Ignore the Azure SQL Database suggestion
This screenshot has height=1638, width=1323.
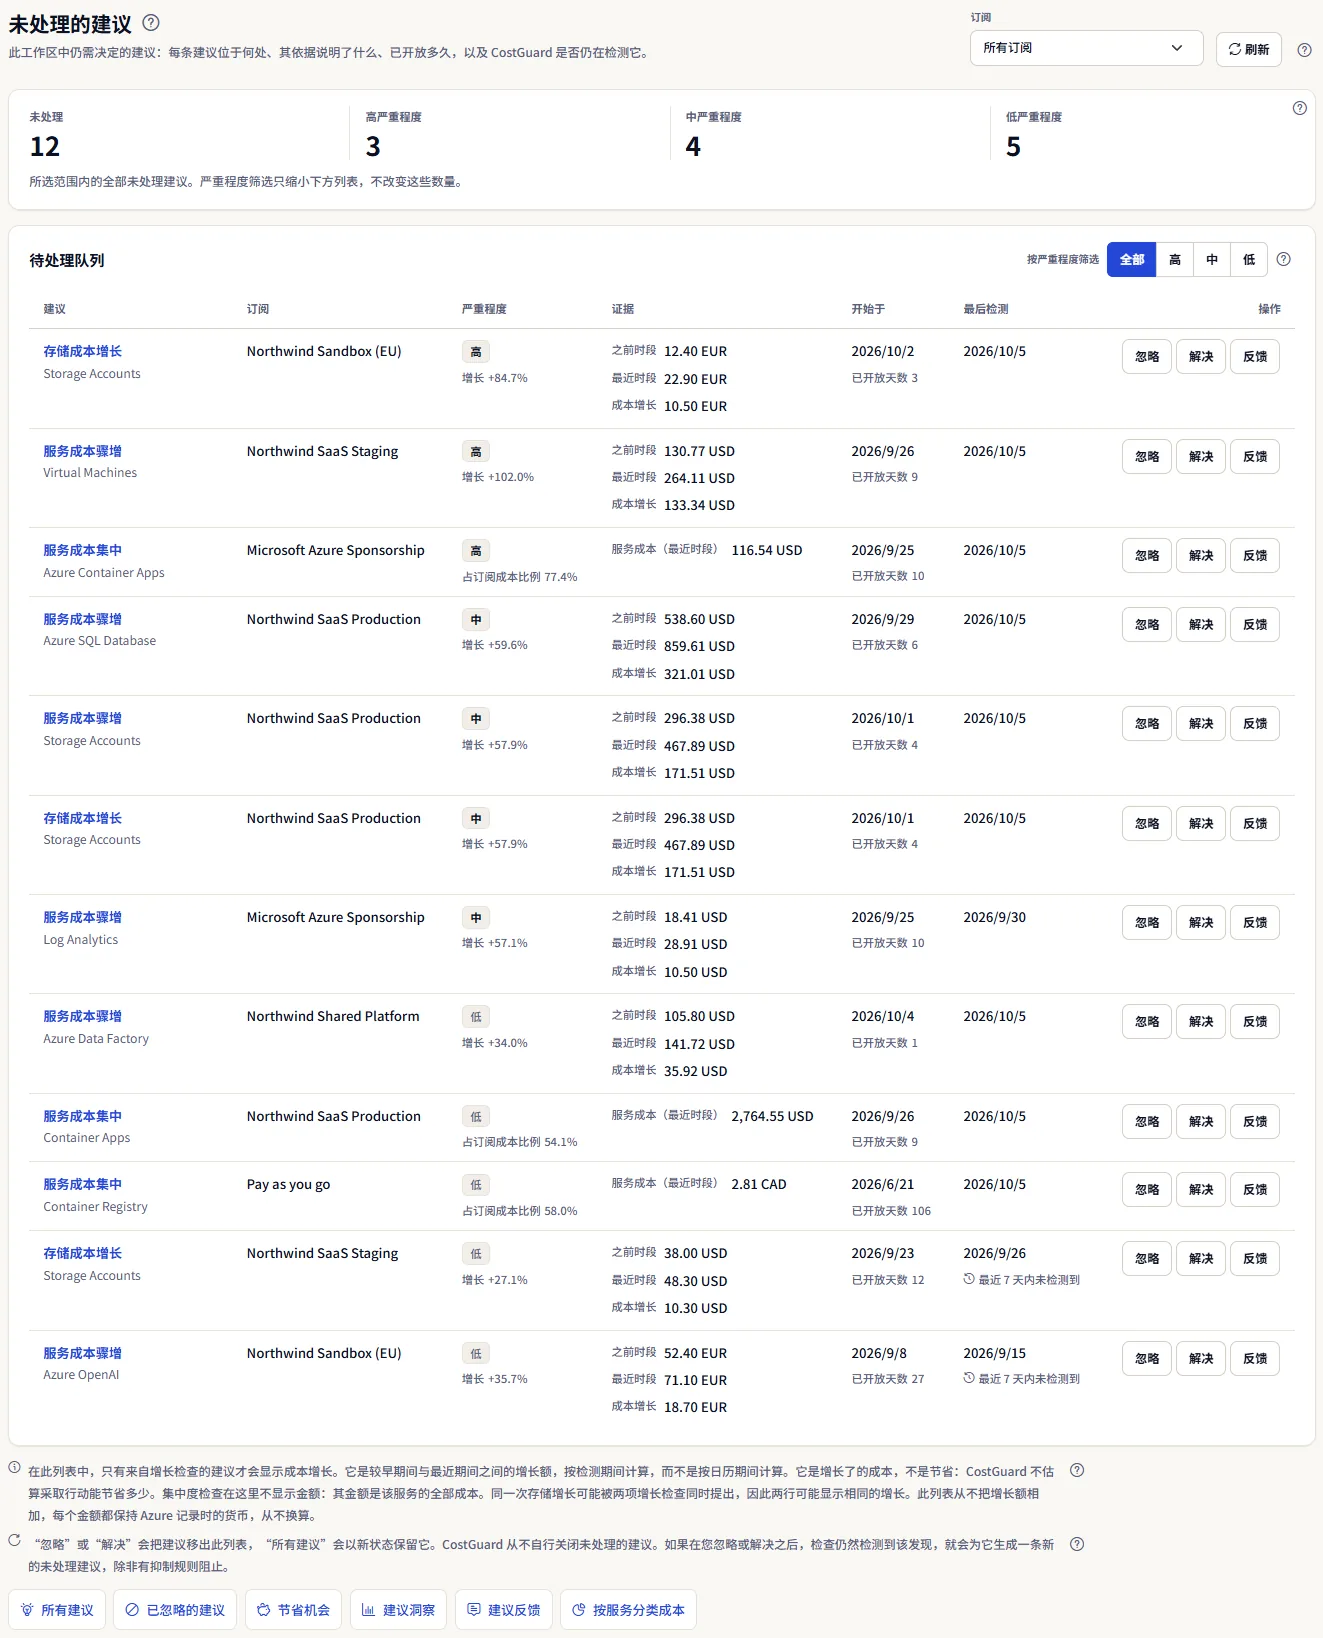tap(1147, 625)
